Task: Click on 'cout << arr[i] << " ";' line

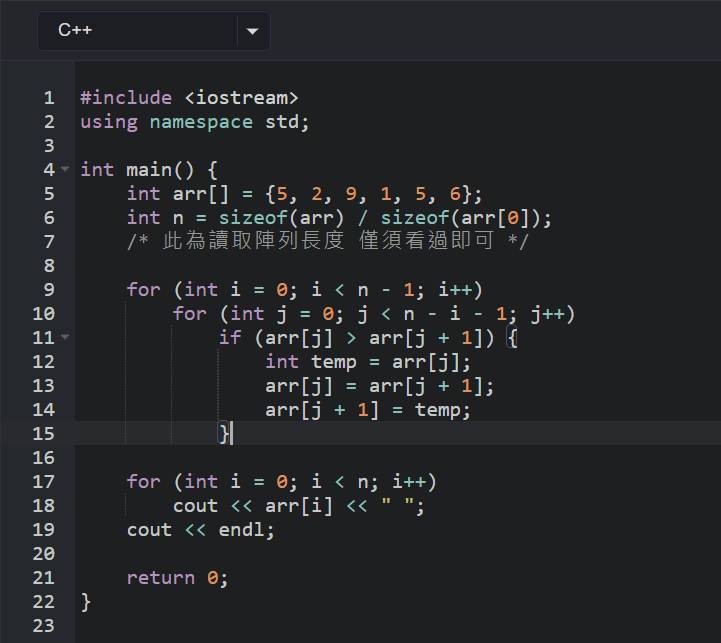Action: pyautogui.click(x=298, y=506)
